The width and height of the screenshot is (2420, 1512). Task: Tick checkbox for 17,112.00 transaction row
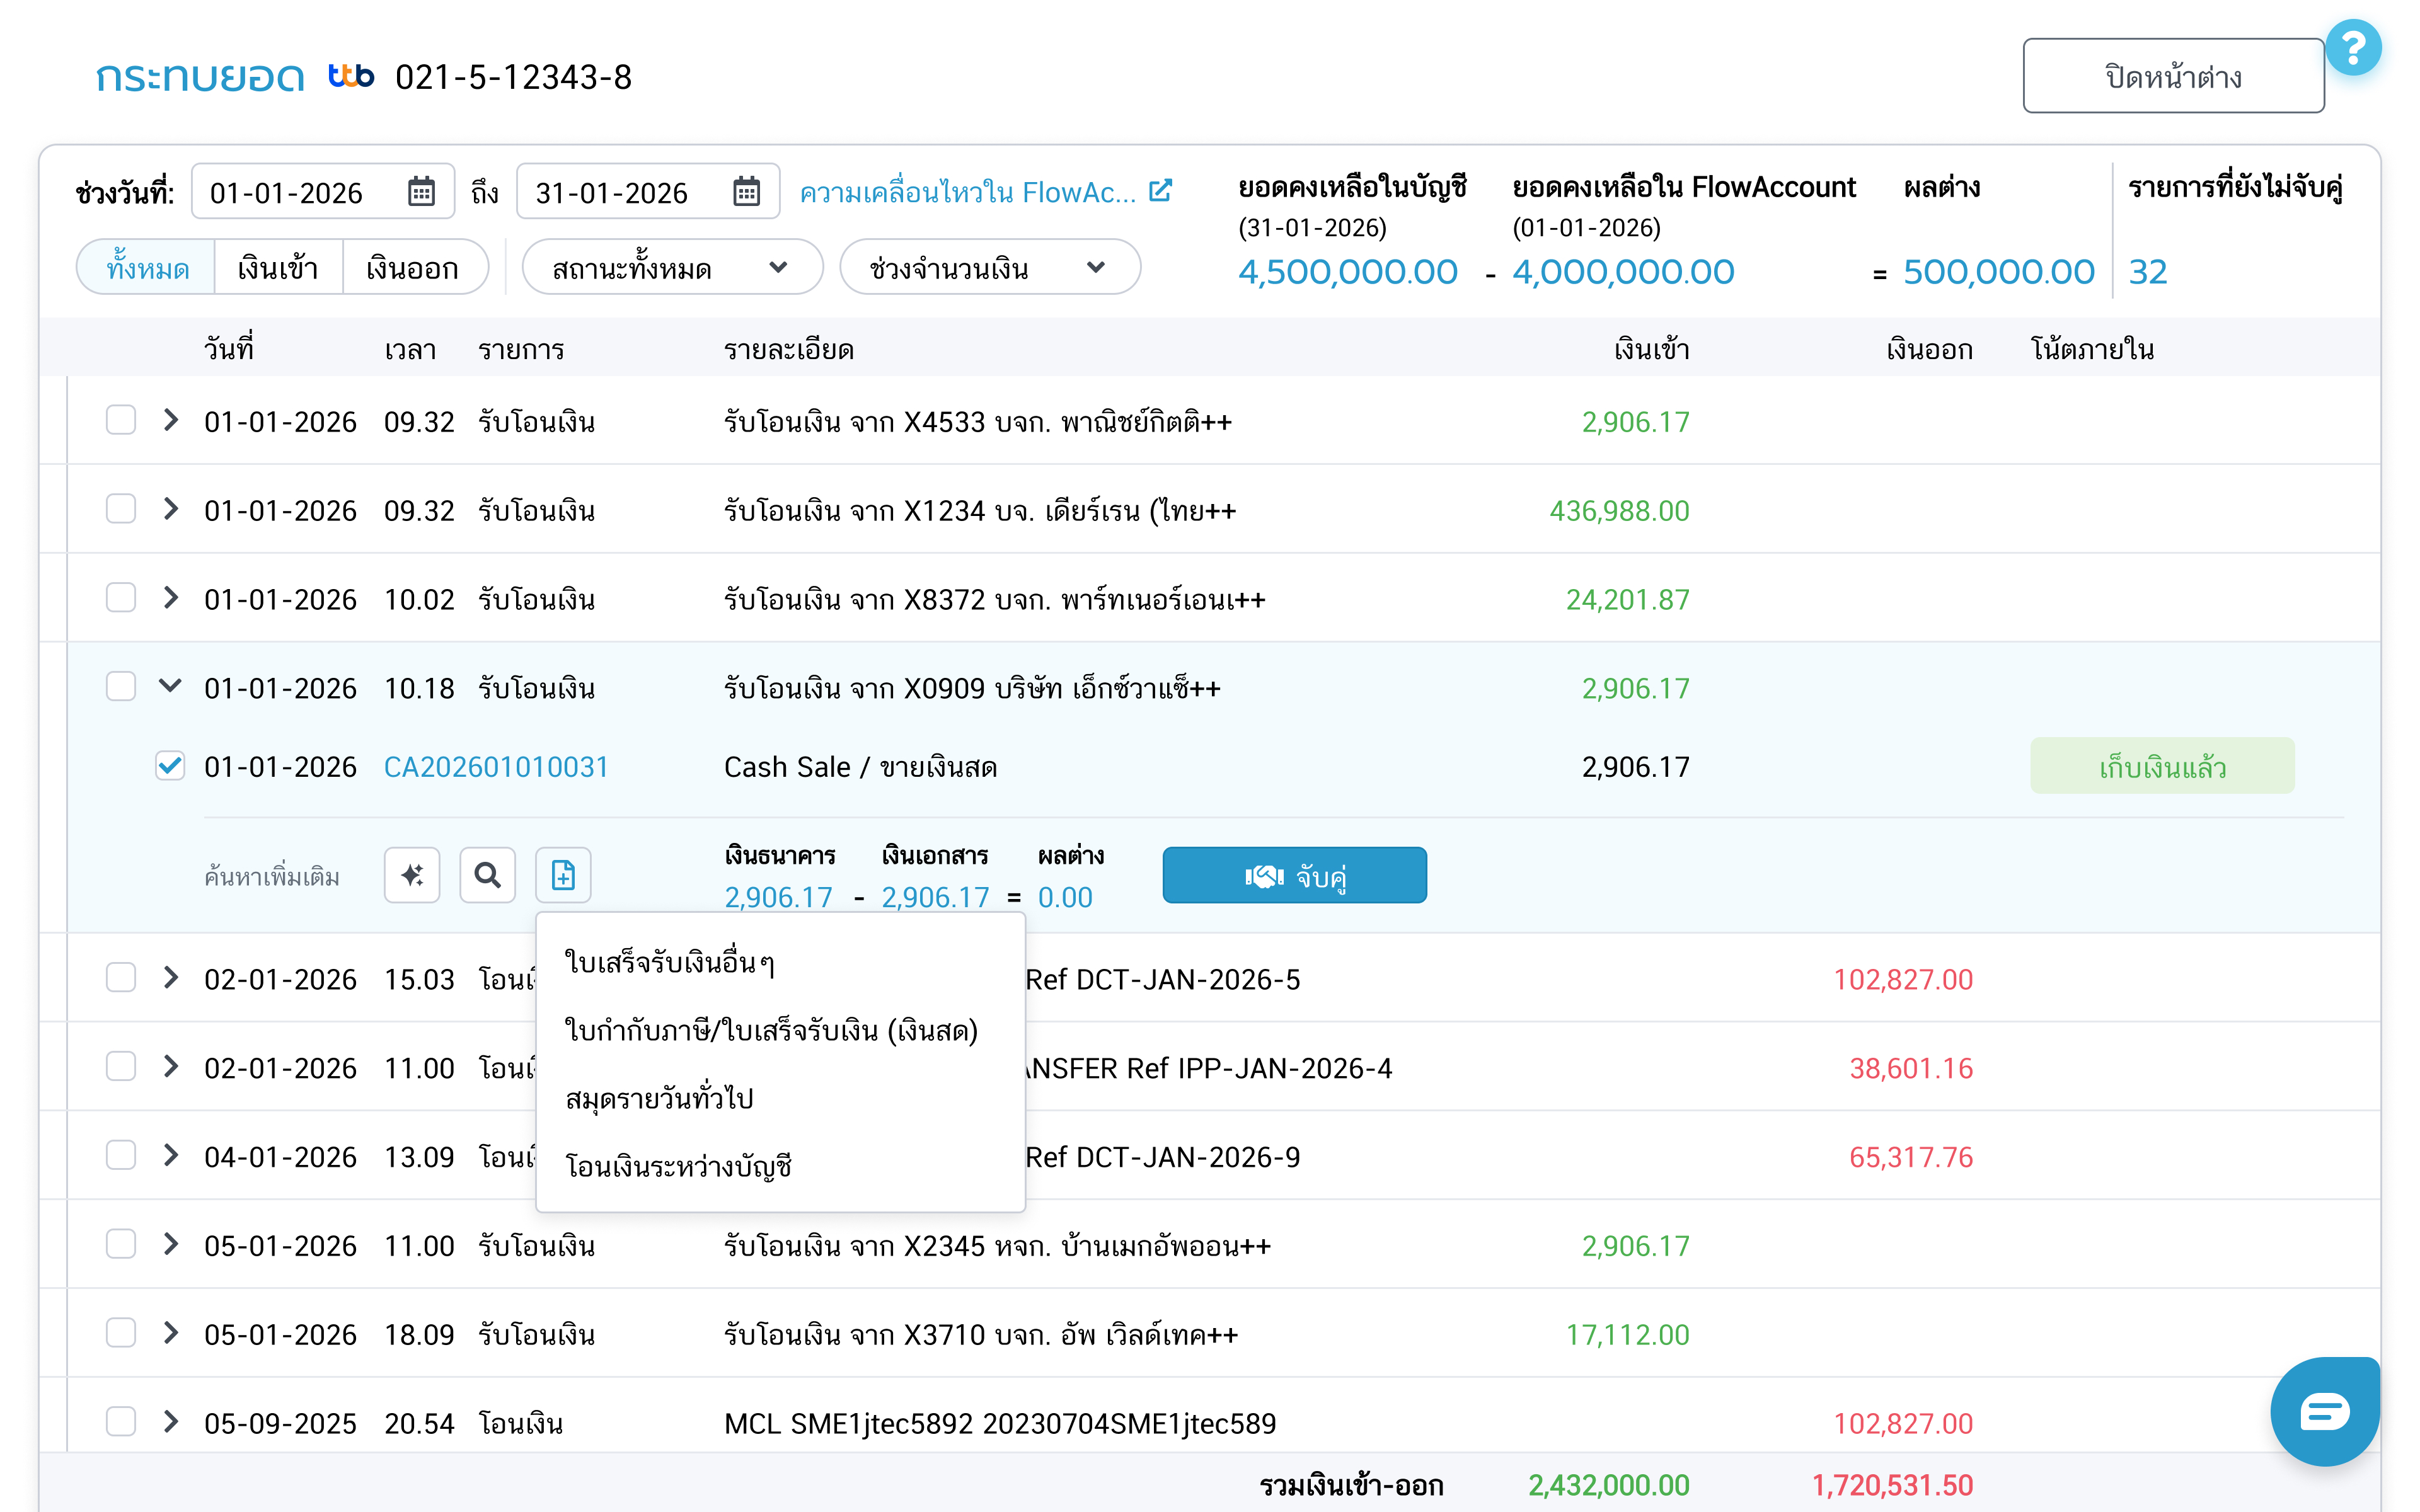[x=121, y=1333]
